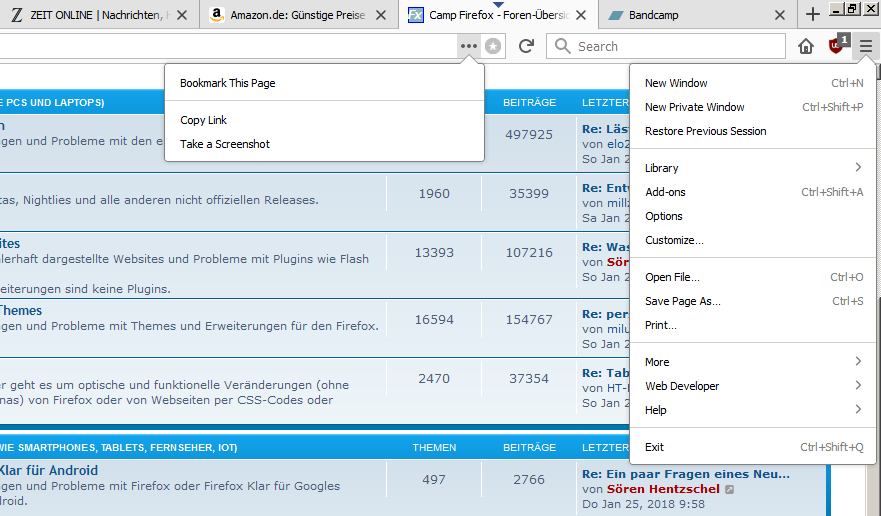Open the Help submenu
This screenshot has width=881, height=516.
pyautogui.click(x=752, y=410)
